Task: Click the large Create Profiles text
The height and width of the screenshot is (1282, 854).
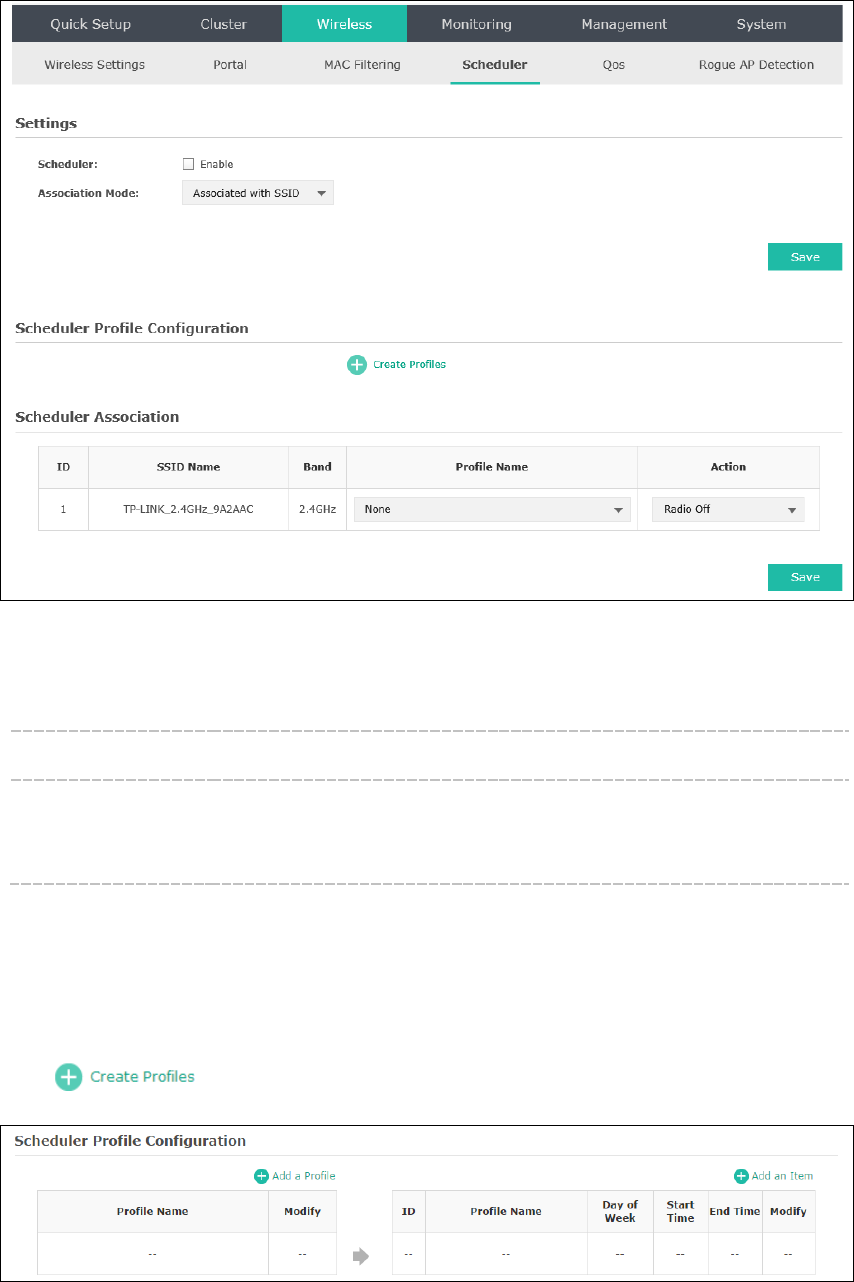Action: click(x=142, y=1077)
